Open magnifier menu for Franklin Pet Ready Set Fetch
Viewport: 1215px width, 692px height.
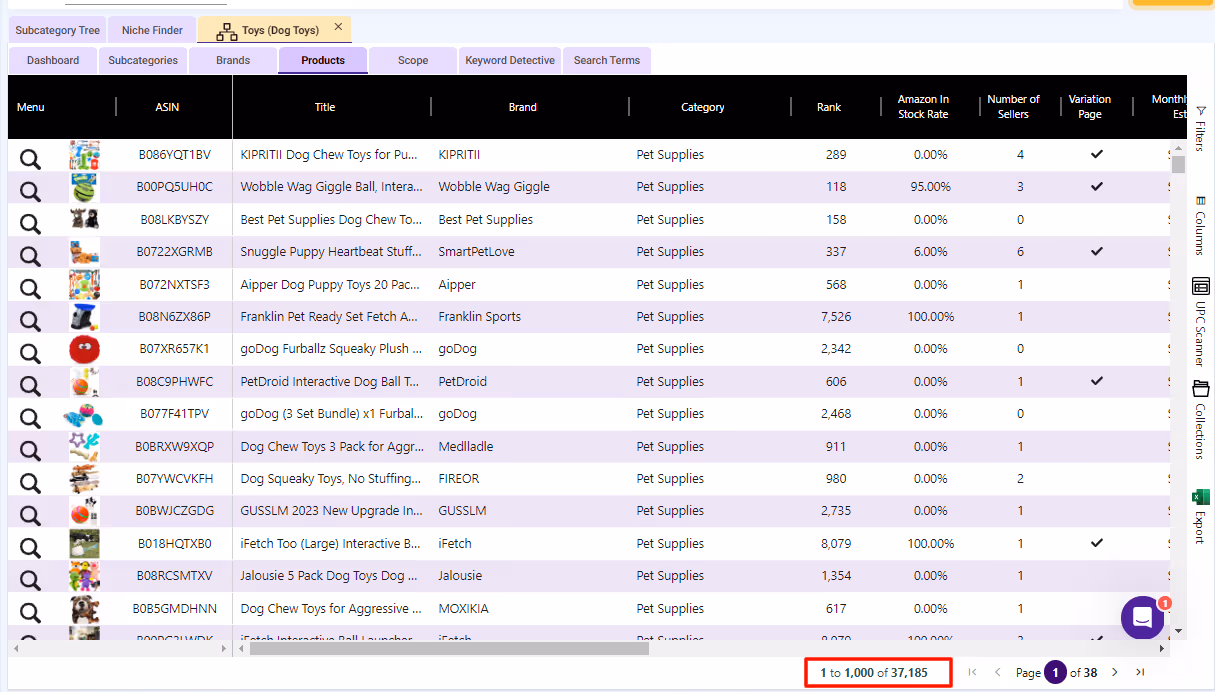[x=30, y=320]
